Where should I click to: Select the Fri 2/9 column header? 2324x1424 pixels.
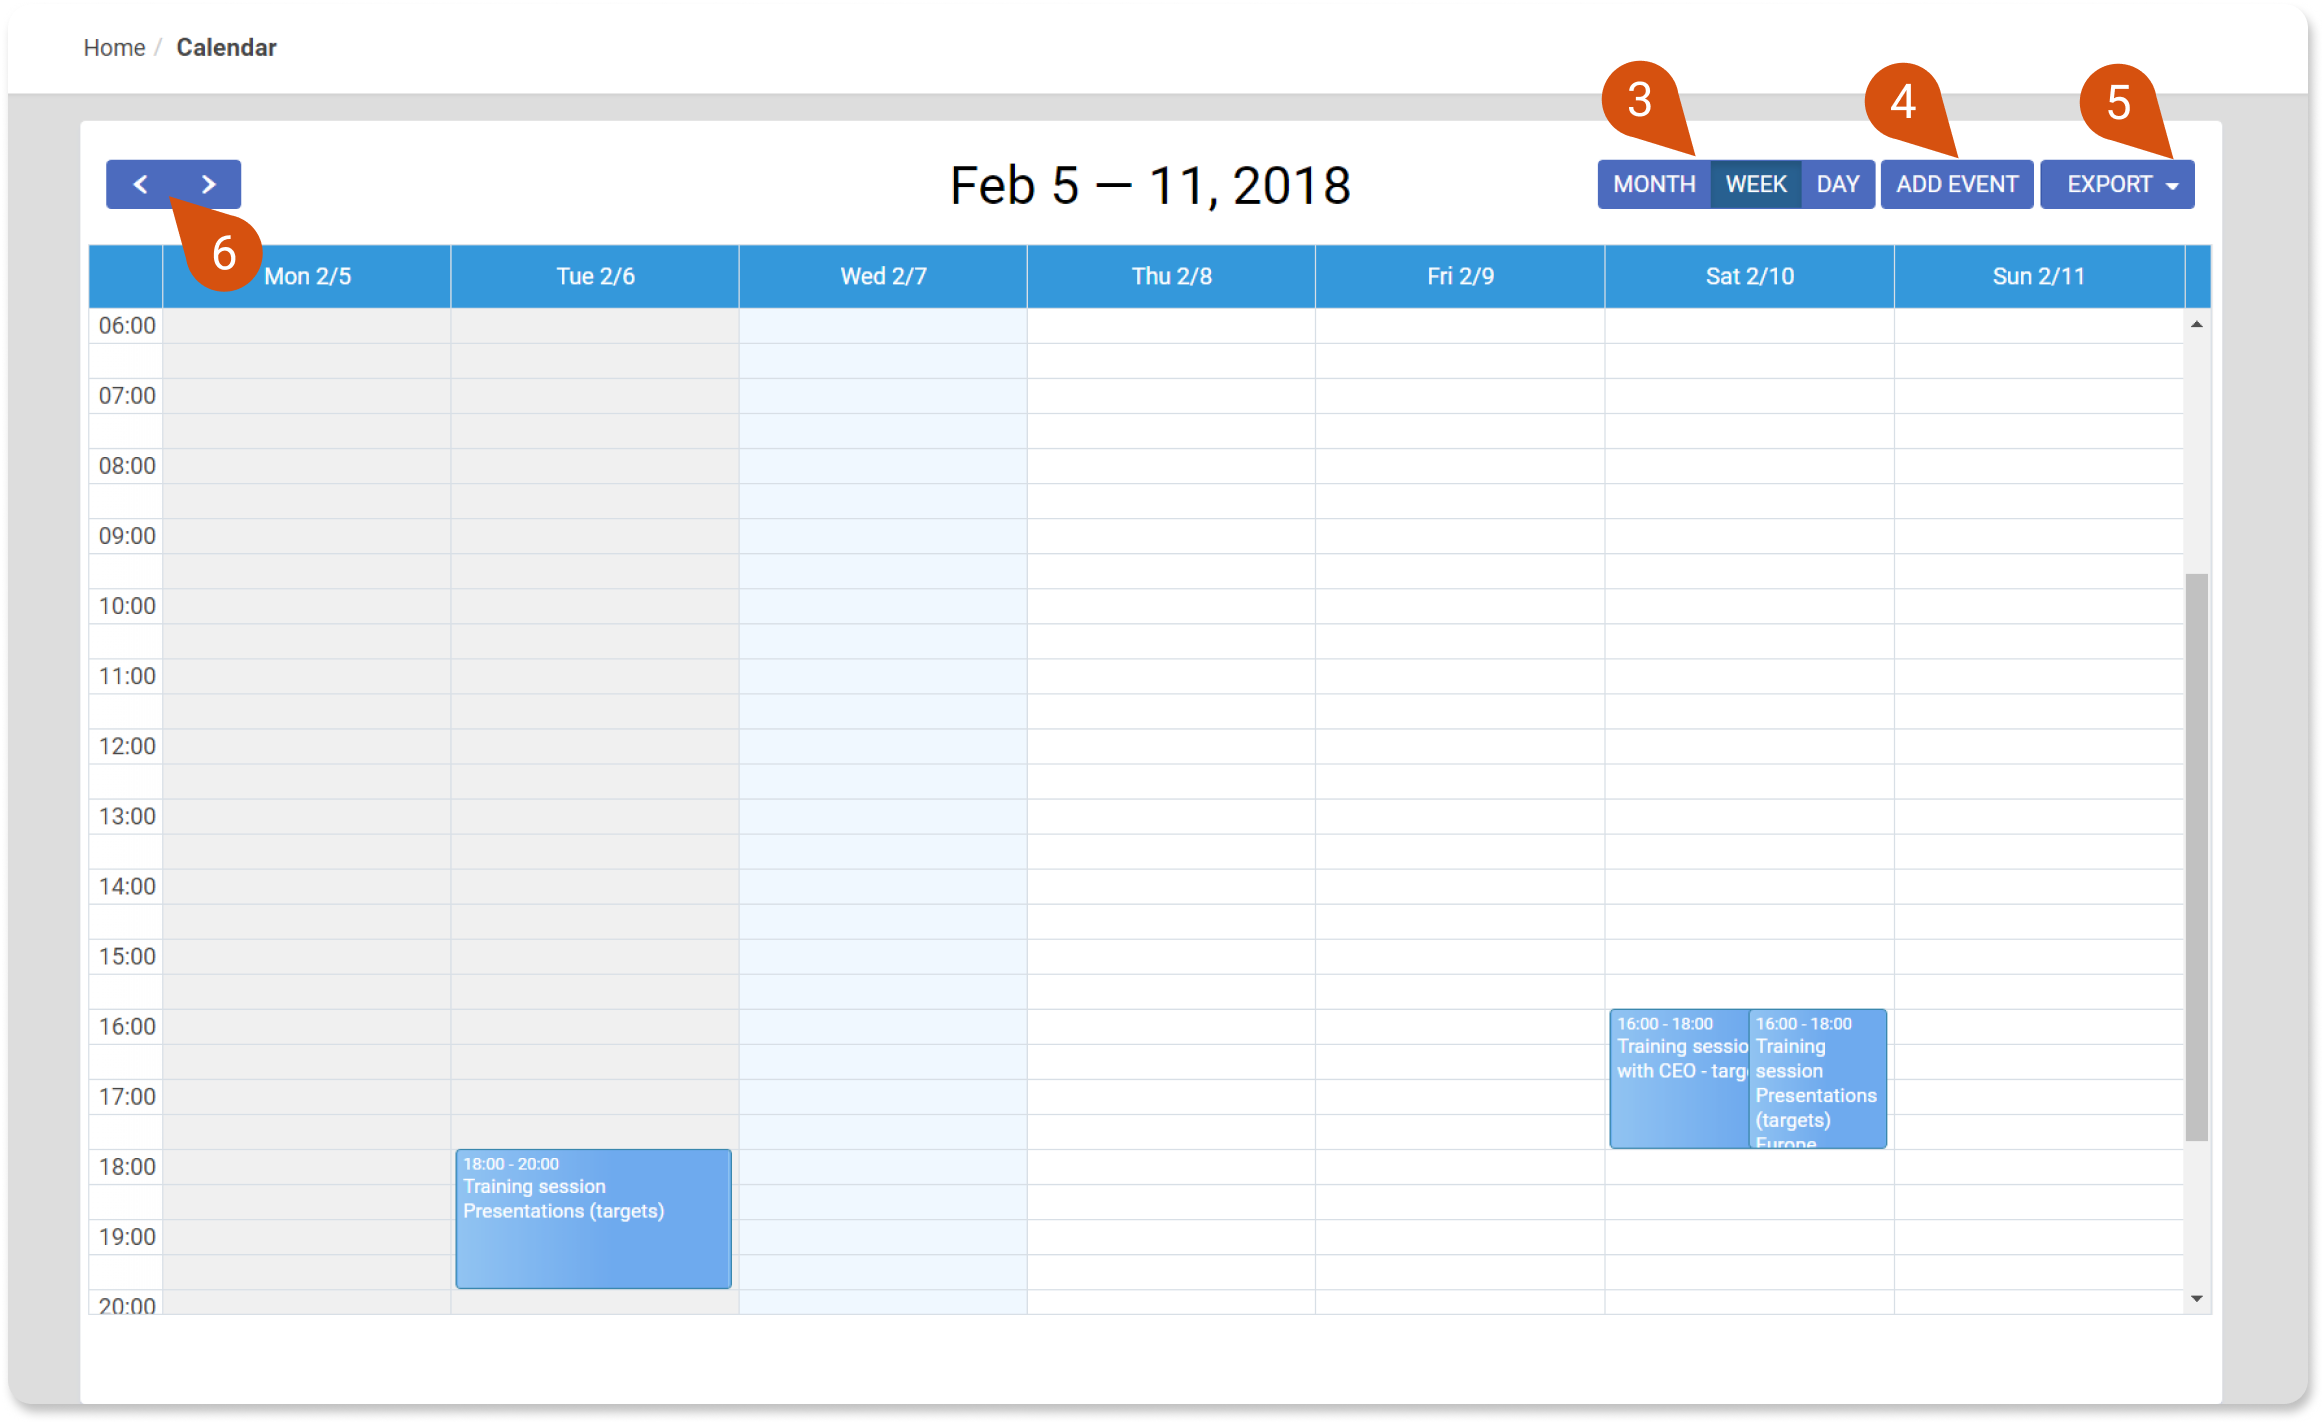pyautogui.click(x=1460, y=276)
